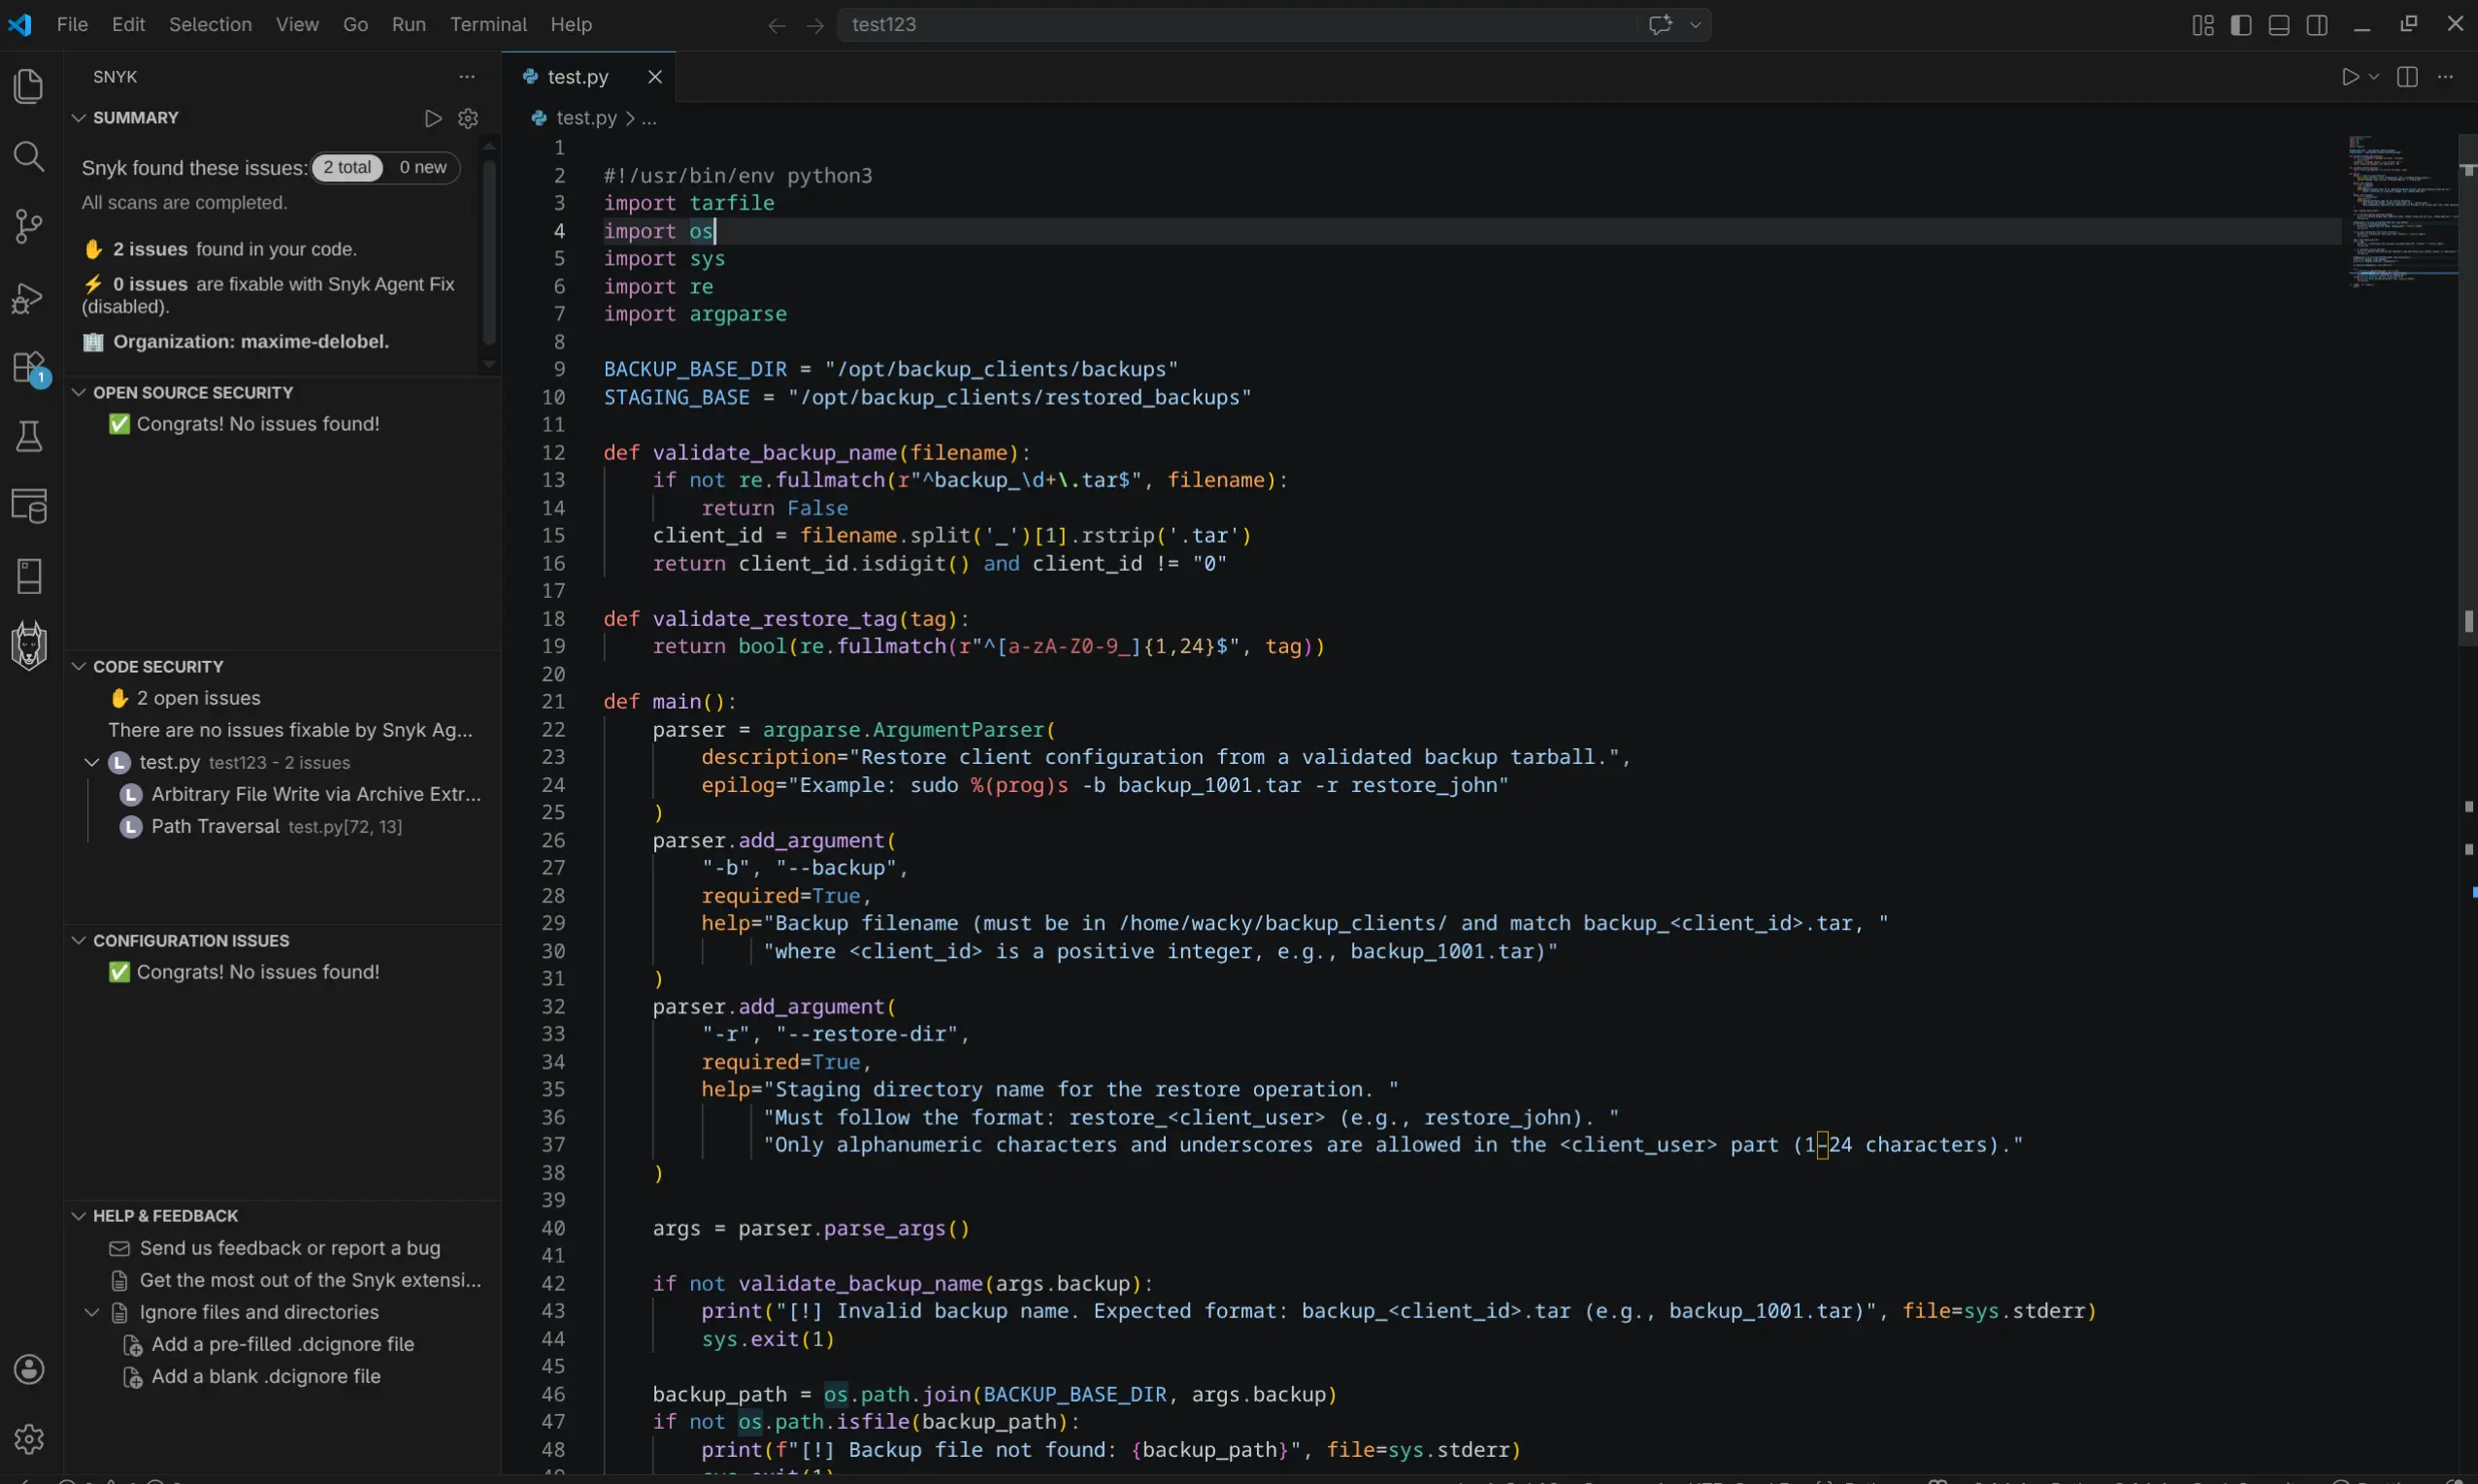The height and width of the screenshot is (1484, 2478).
Task: Collapse the CODE SECURITY section
Action: click(78, 667)
